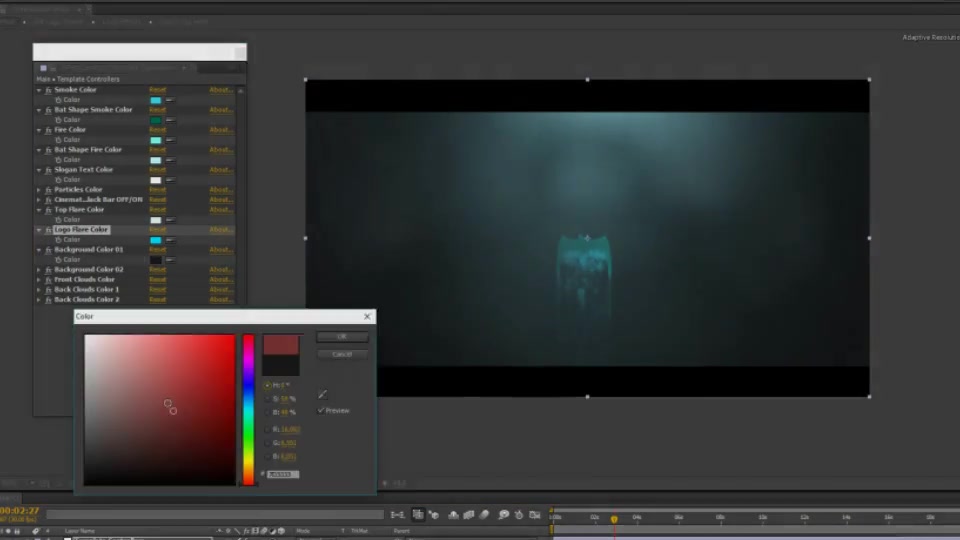Toggle the motion blur icon in timeline
Viewport: 960px width, 540px height.
[x=484, y=515]
